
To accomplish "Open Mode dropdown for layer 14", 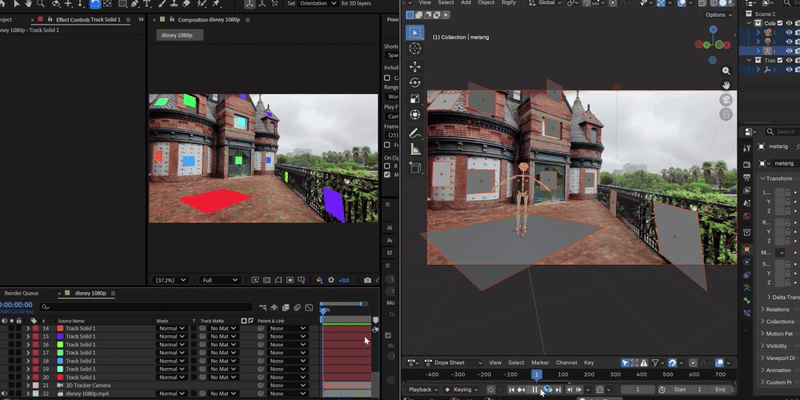I will (x=171, y=329).
